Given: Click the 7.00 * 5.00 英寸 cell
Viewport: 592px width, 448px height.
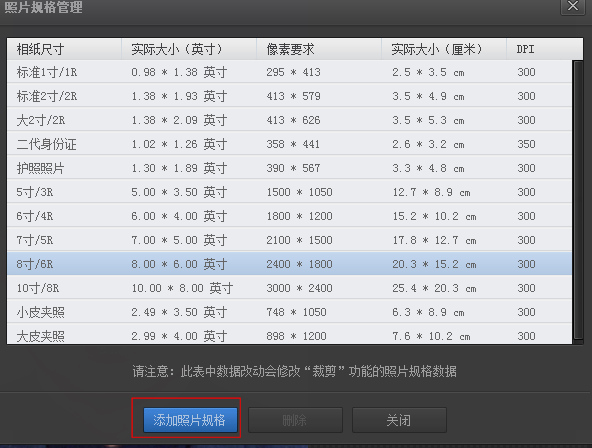Looking at the screenshot, I should pyautogui.click(x=179, y=240).
